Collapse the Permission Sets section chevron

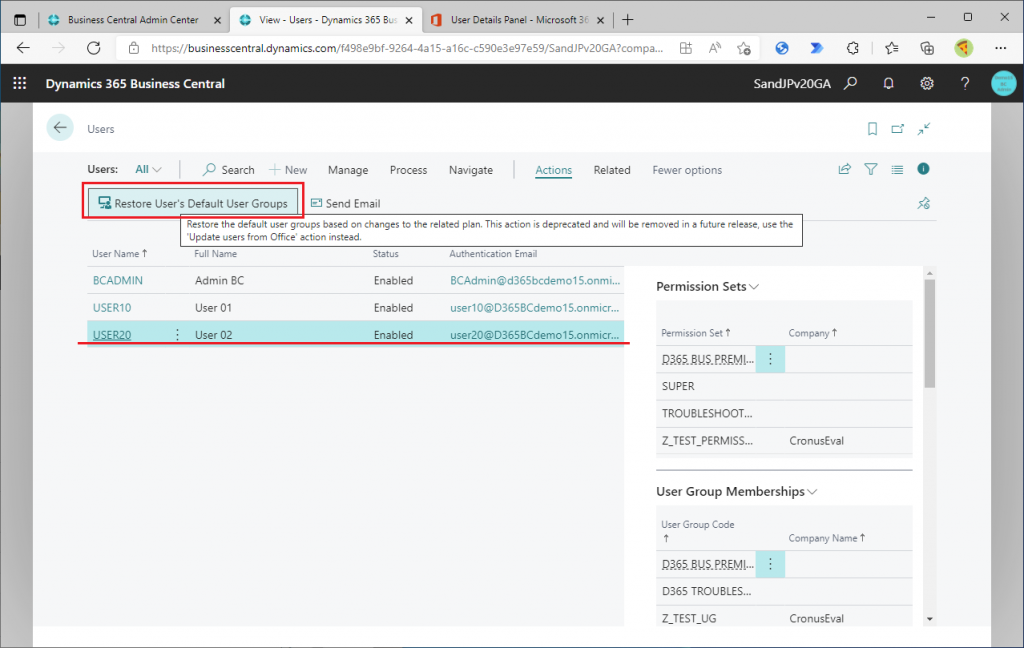(x=754, y=287)
